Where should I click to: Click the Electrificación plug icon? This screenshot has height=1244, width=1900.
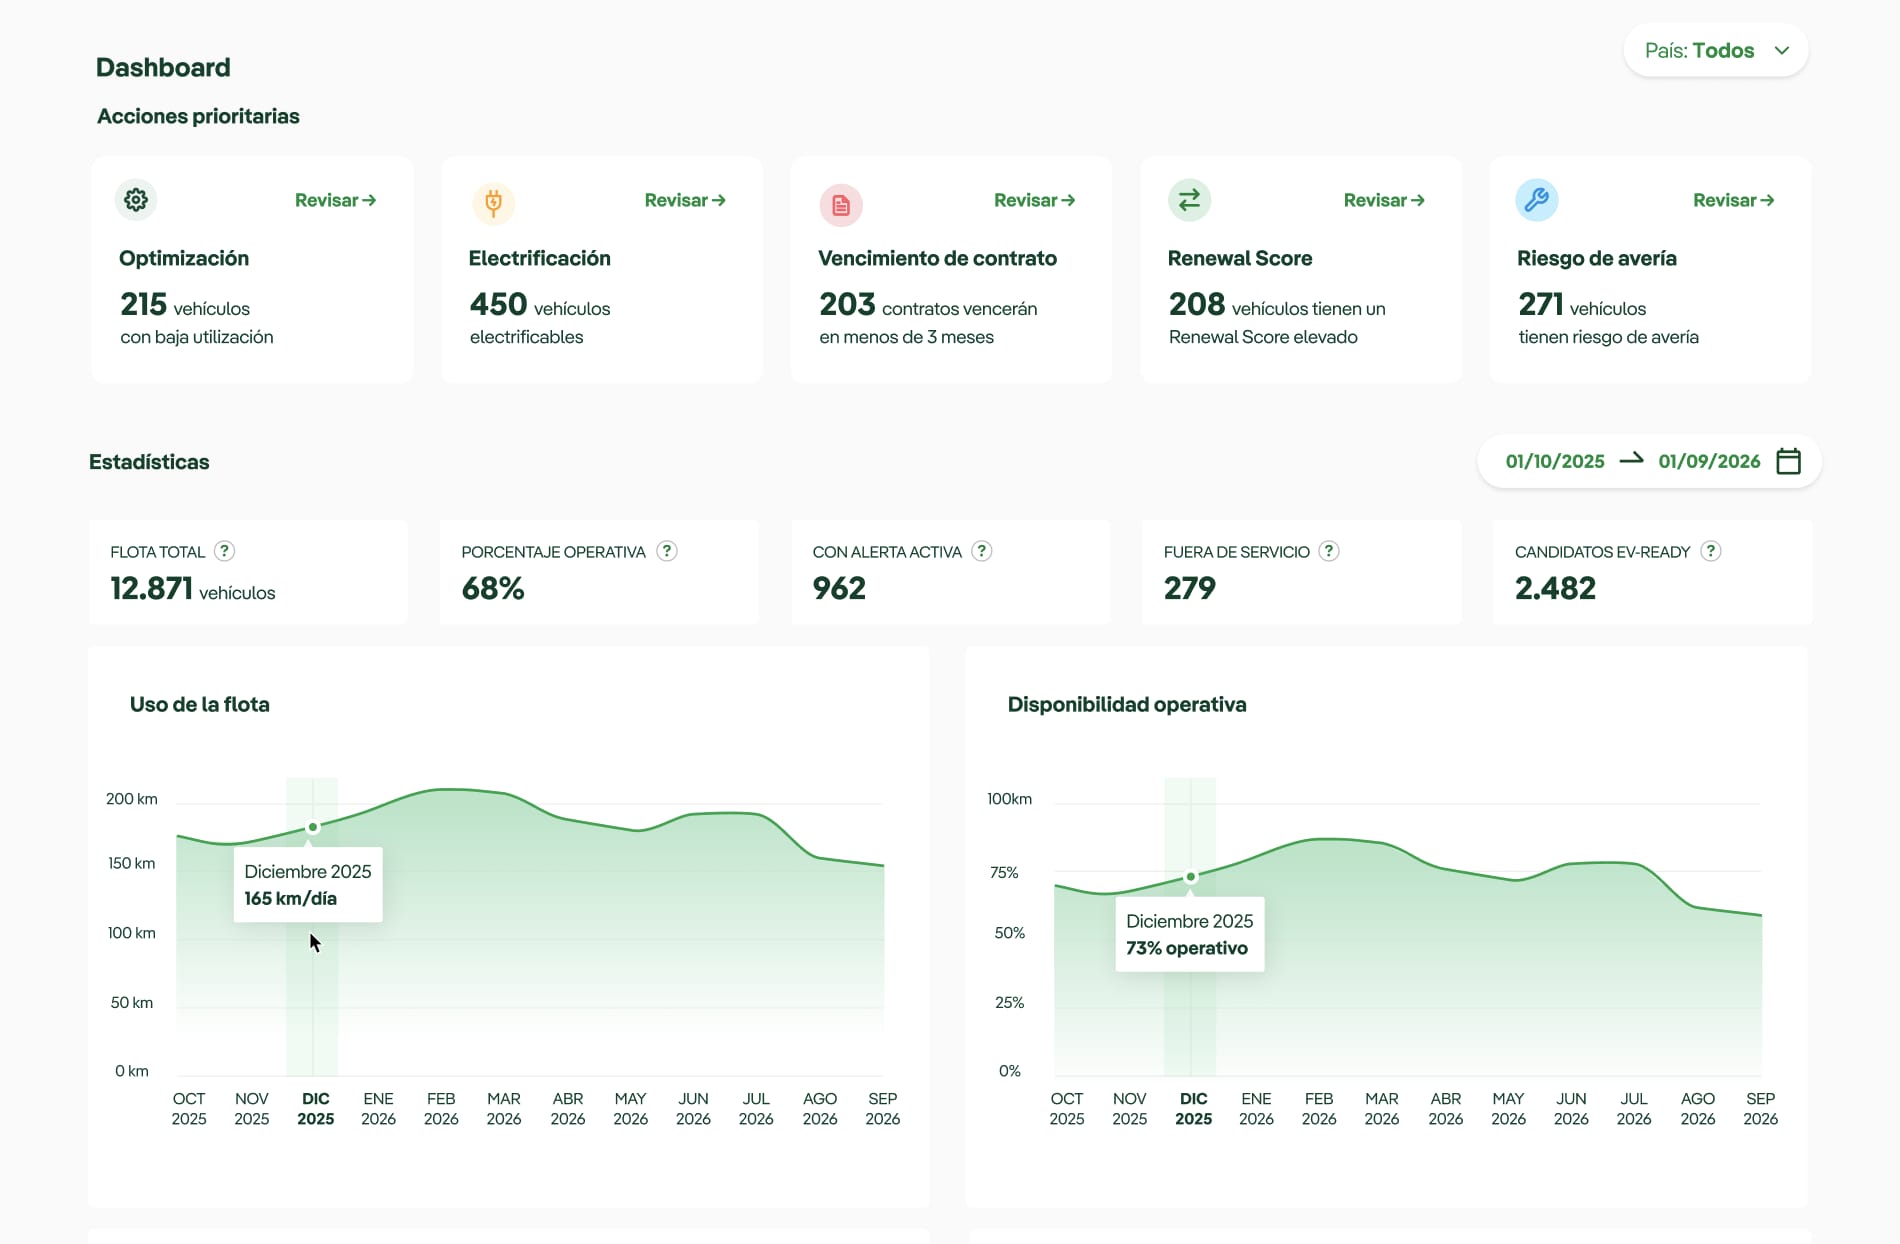click(x=493, y=202)
